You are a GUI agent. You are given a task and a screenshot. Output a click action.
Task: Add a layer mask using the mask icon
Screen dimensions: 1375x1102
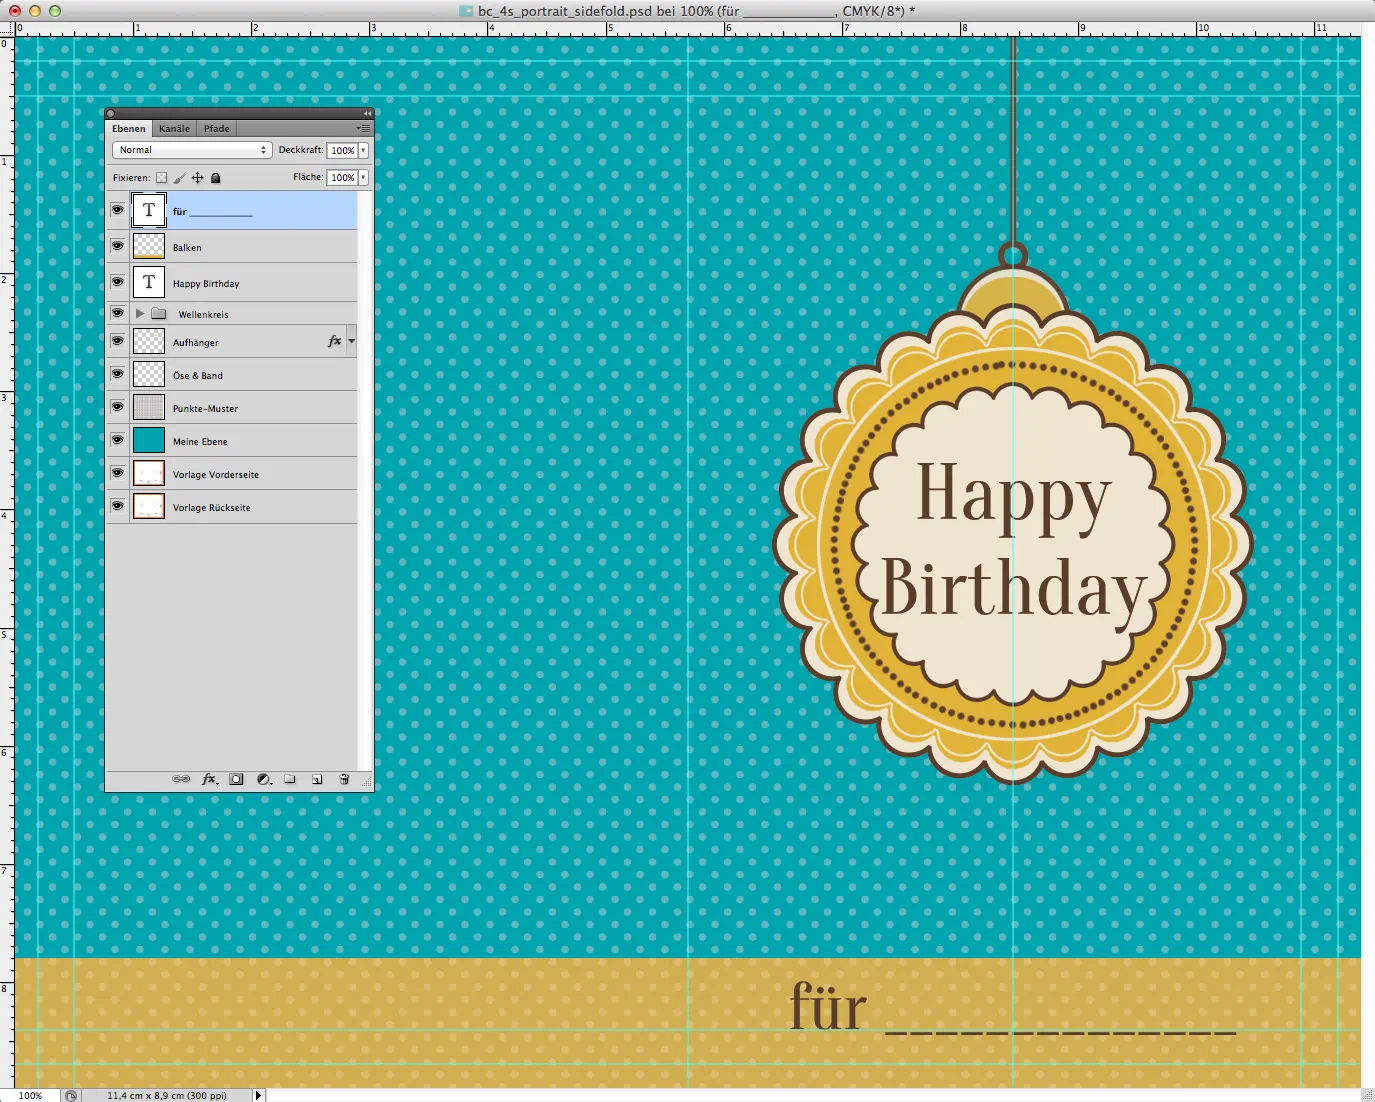point(236,779)
